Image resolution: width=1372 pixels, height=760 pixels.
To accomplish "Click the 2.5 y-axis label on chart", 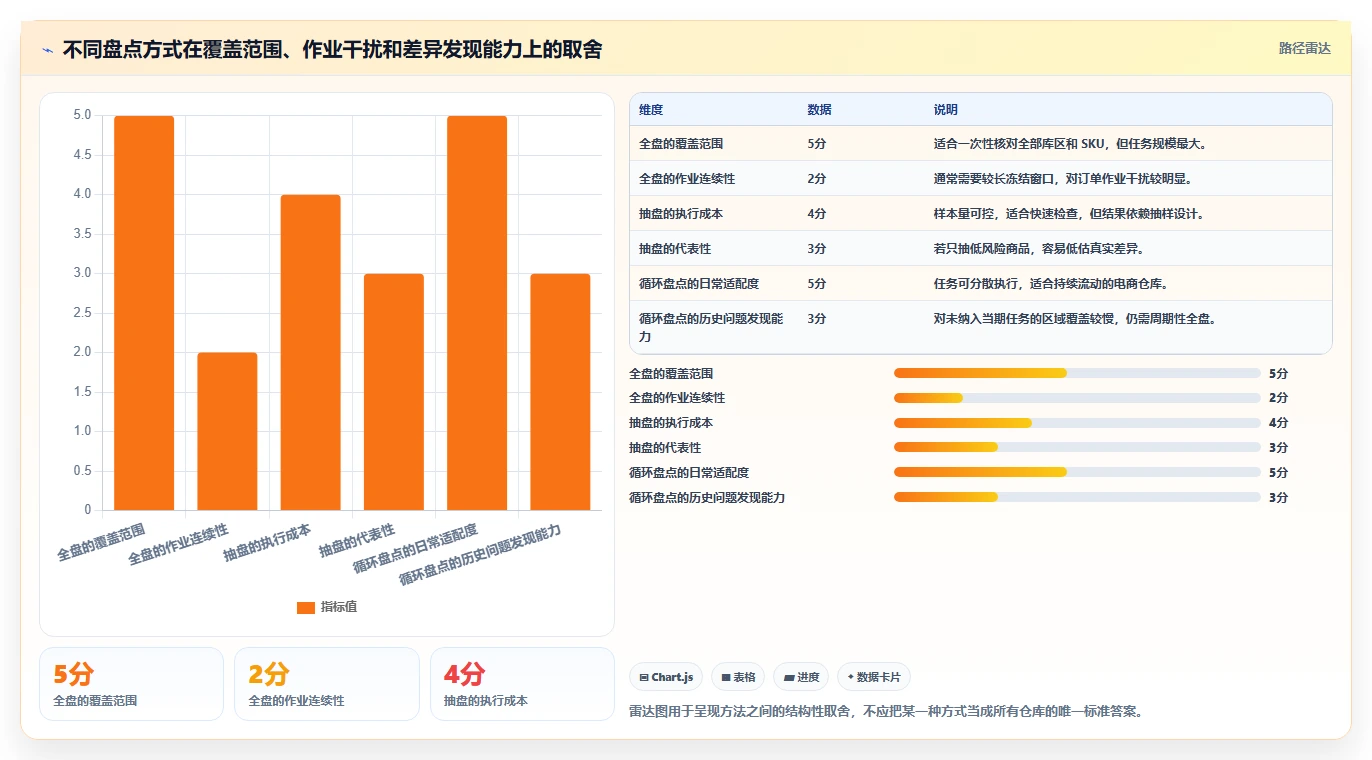I will point(82,313).
